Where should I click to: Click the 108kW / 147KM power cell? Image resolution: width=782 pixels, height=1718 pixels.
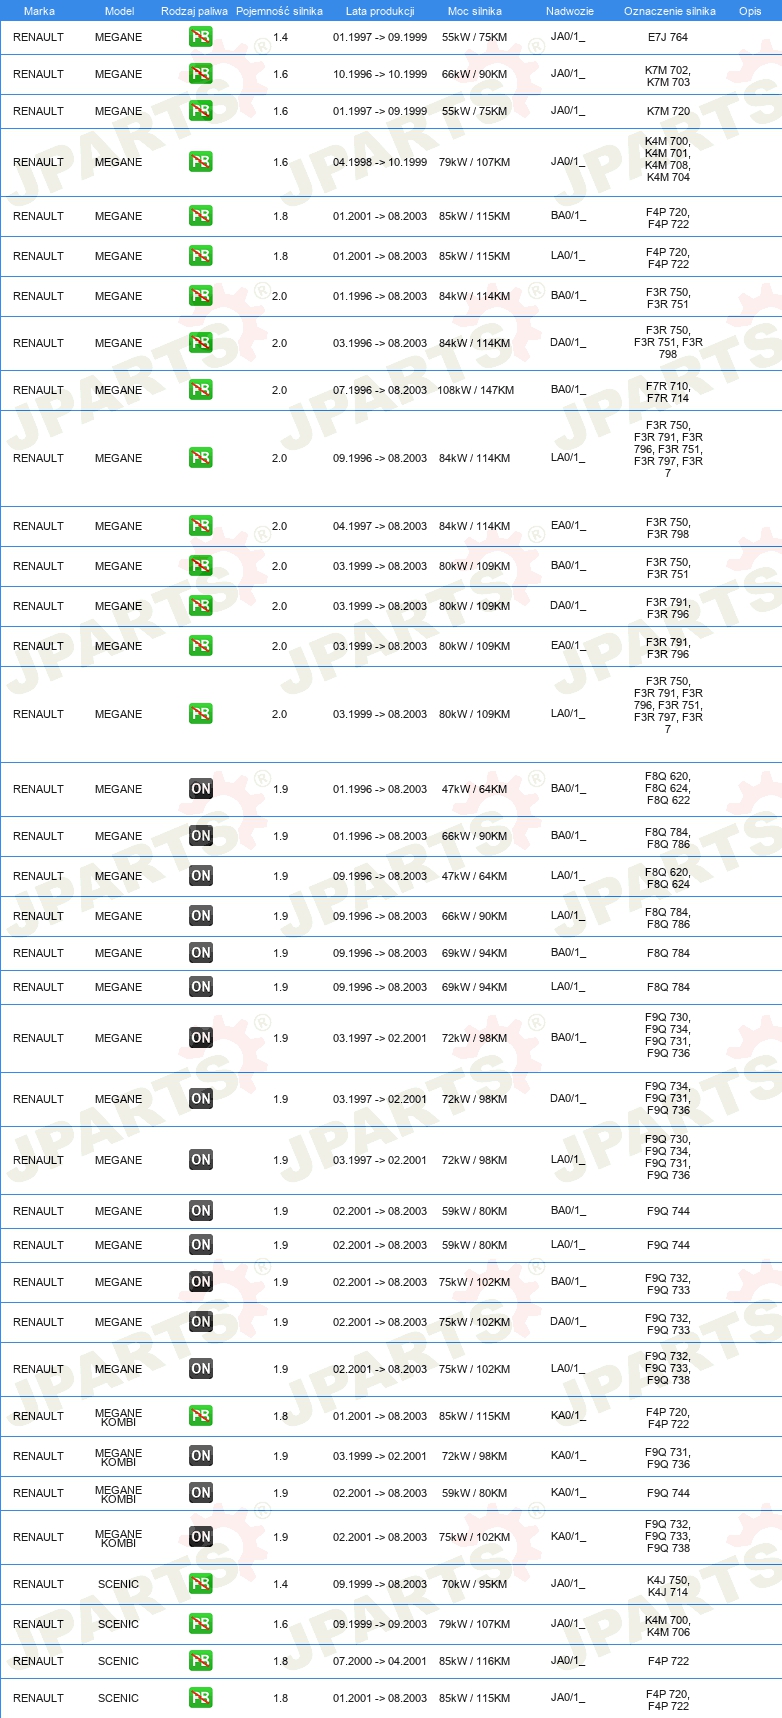pos(475,390)
